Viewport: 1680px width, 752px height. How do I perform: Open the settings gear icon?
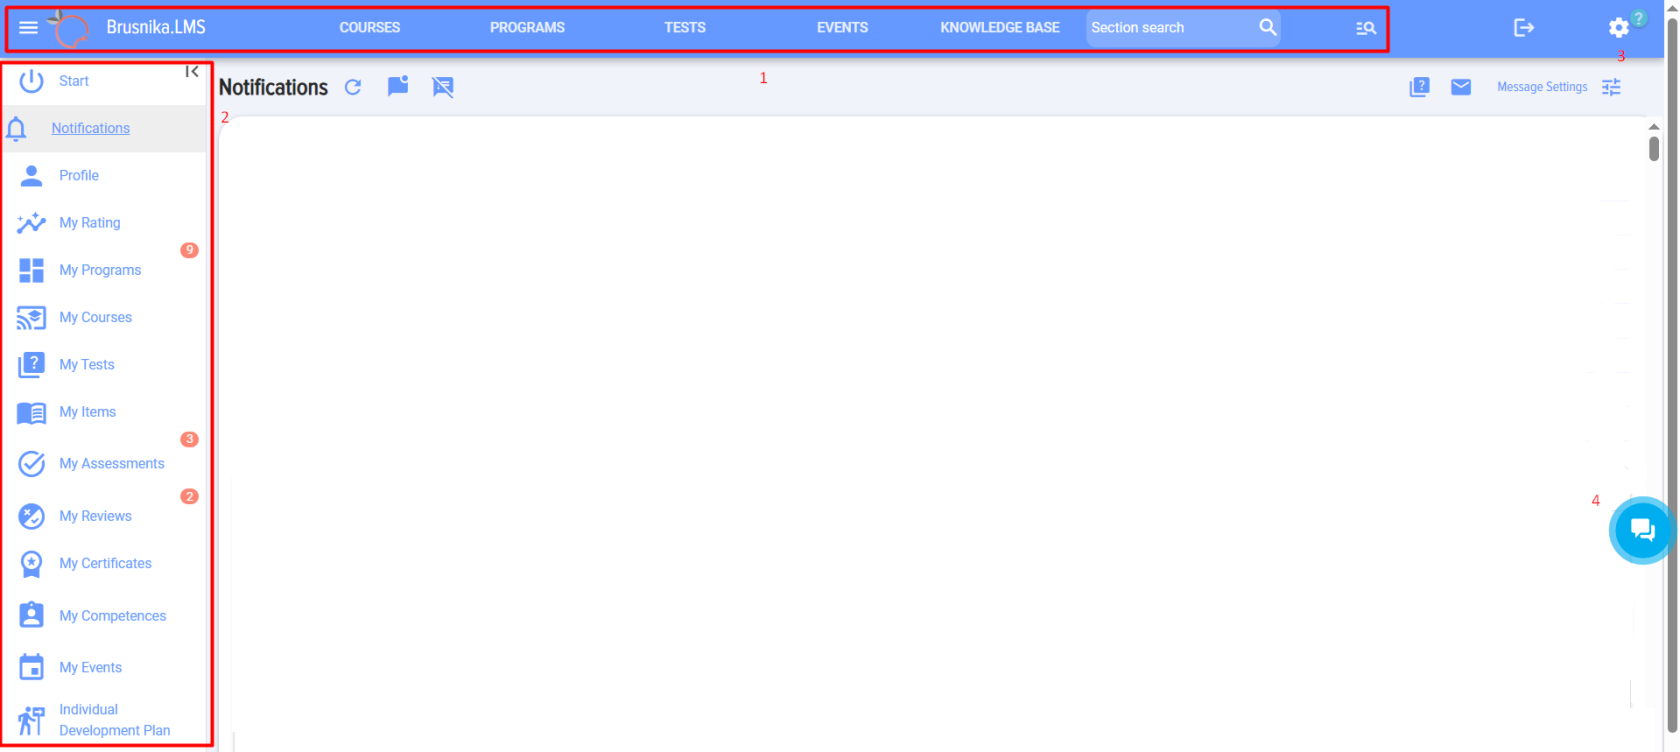click(1619, 28)
